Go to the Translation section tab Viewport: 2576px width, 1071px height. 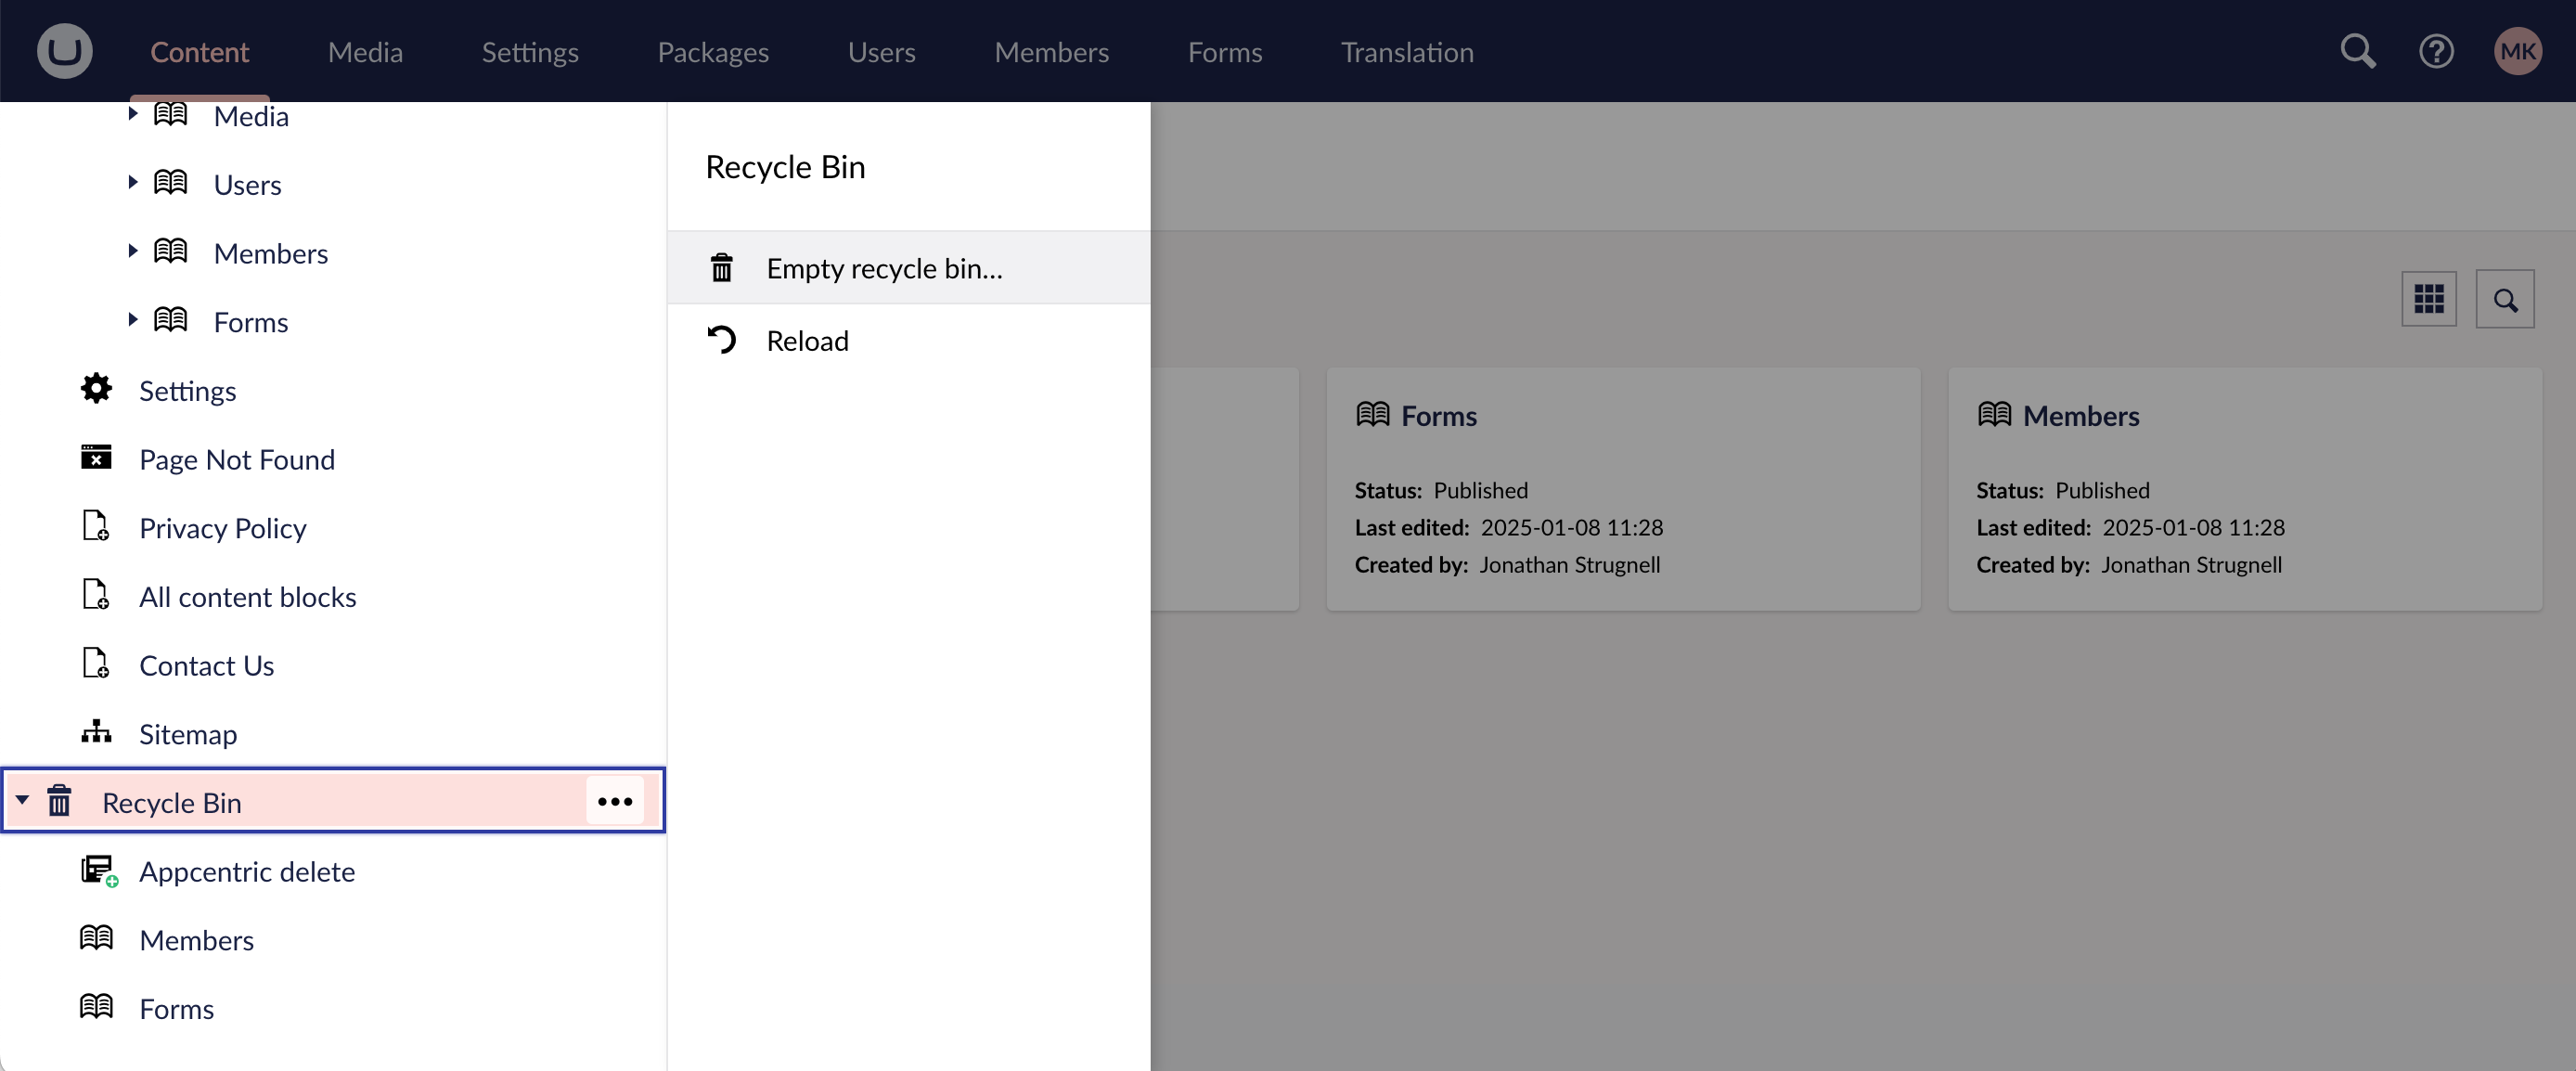[1407, 52]
